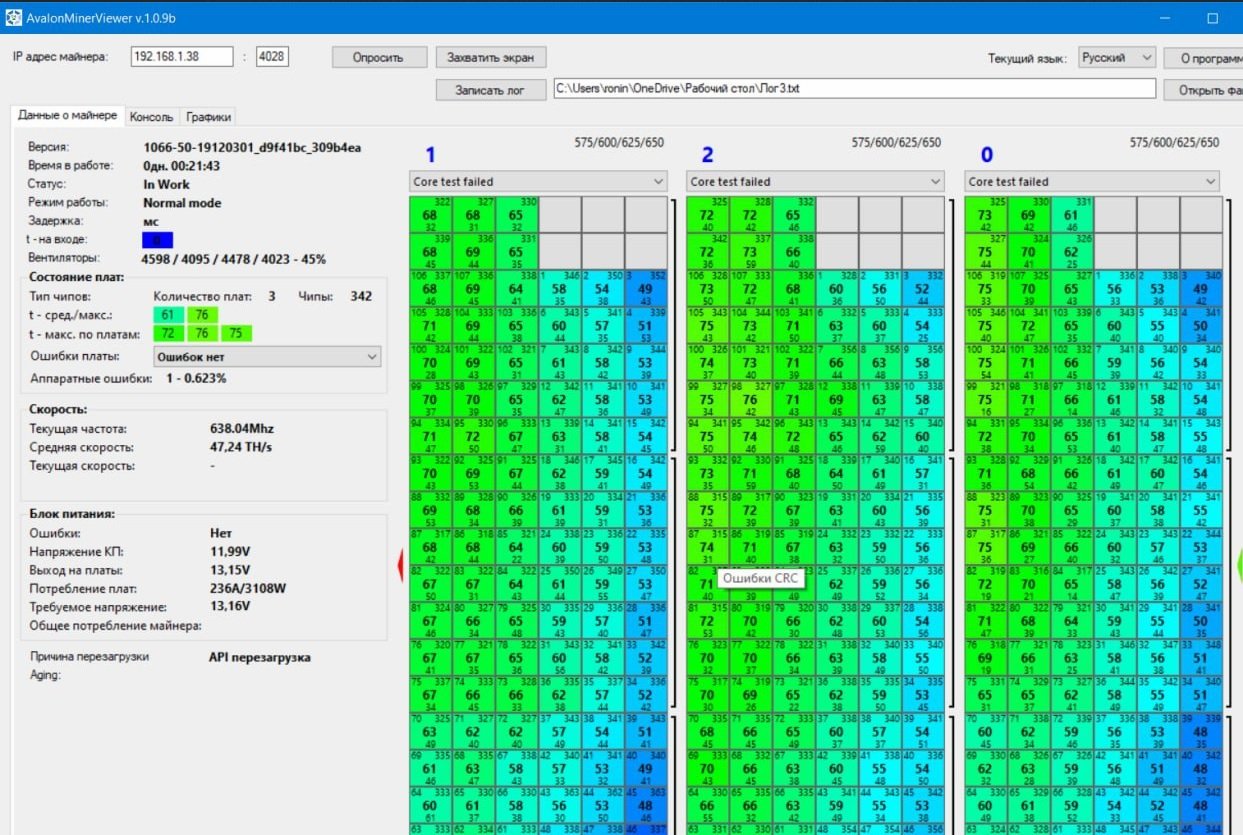Open the Core test failed dropdown for board 1

click(x=538, y=181)
